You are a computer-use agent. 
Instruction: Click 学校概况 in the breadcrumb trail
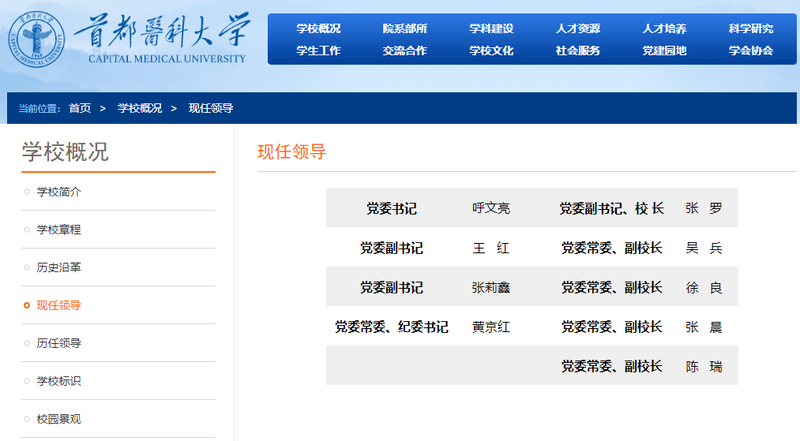139,108
